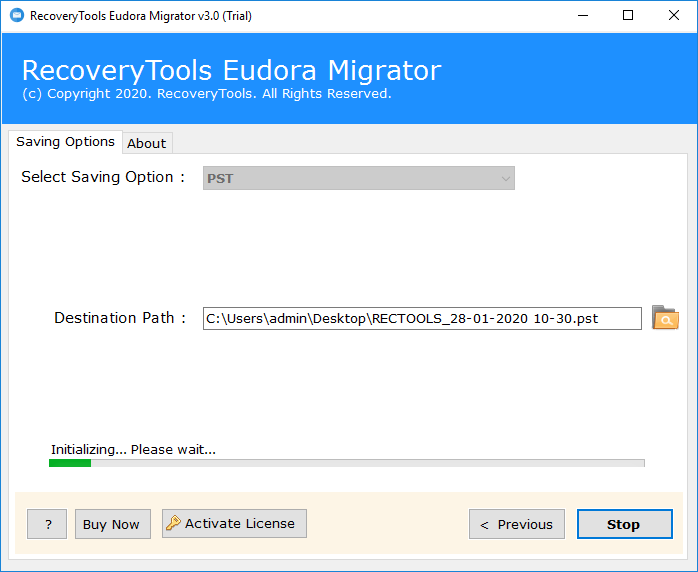
Task: Click the 'RecoveryTools Eudora Migrator' banner heading
Action: click(x=231, y=70)
